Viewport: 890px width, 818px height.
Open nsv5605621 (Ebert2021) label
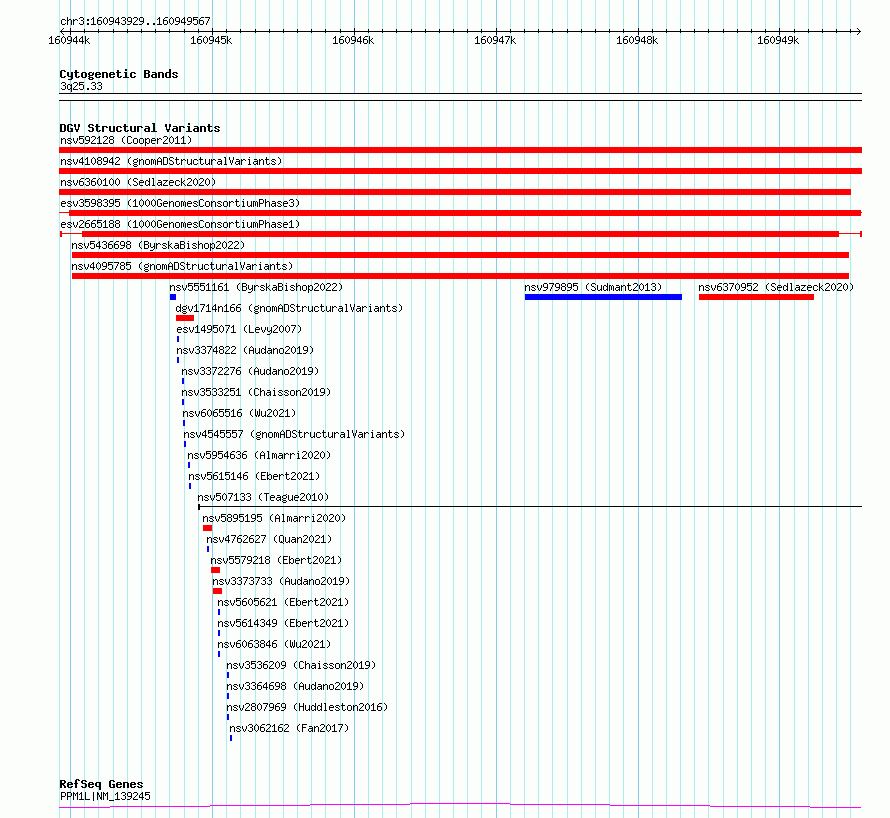click(x=283, y=602)
